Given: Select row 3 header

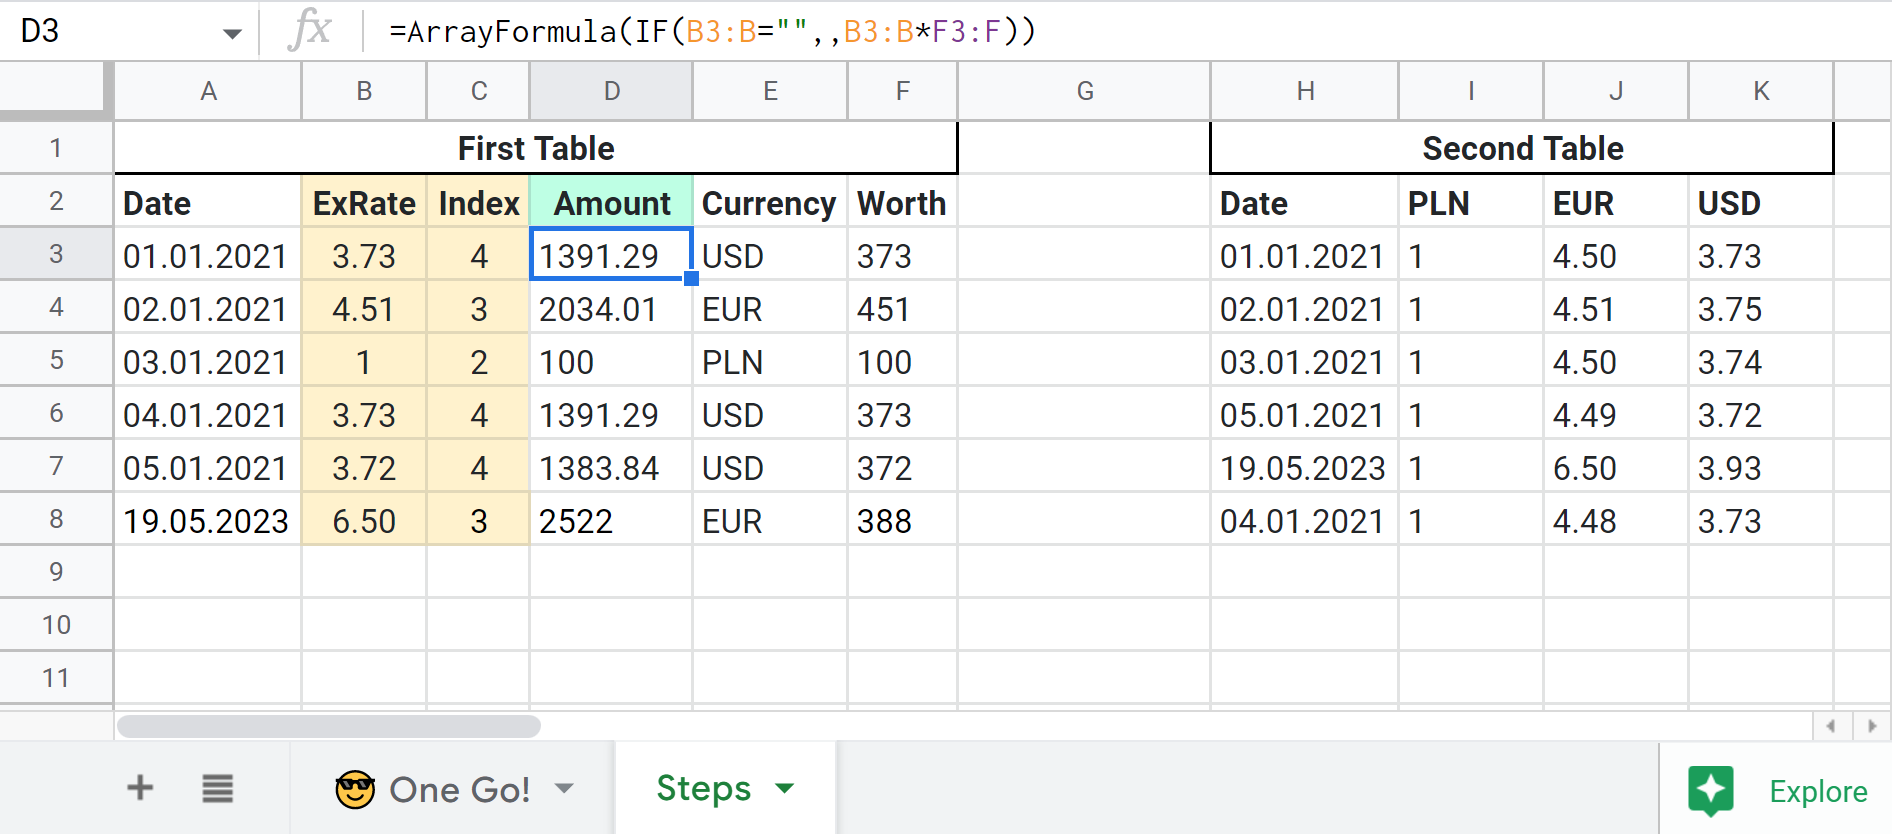Looking at the screenshot, I should [x=56, y=254].
